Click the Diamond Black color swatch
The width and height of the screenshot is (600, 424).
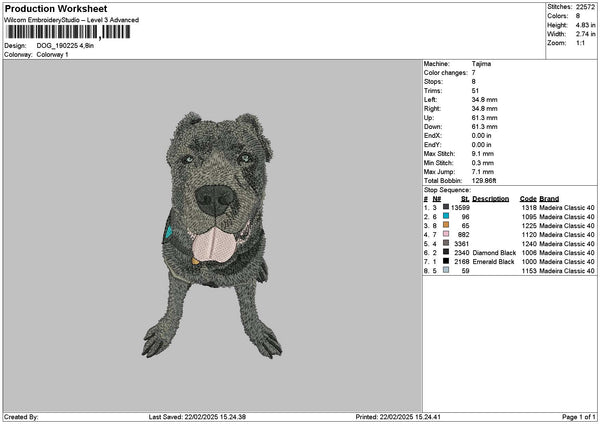point(446,252)
